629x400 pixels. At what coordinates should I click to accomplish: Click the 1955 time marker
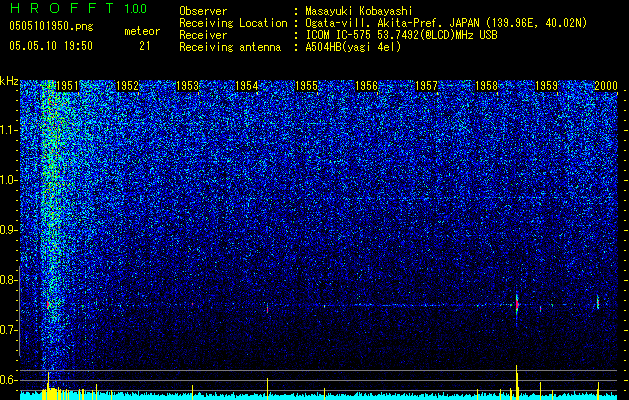pyautogui.click(x=306, y=86)
